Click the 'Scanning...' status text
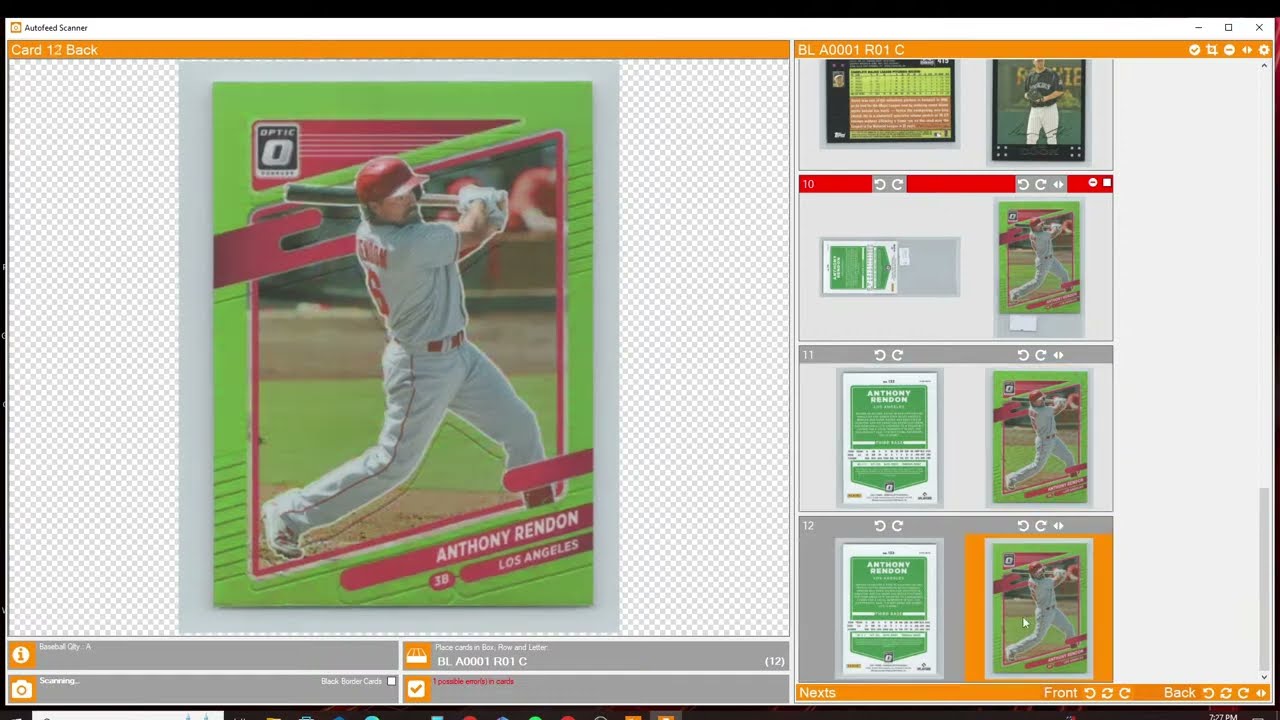This screenshot has height=720, width=1280. click(59, 681)
